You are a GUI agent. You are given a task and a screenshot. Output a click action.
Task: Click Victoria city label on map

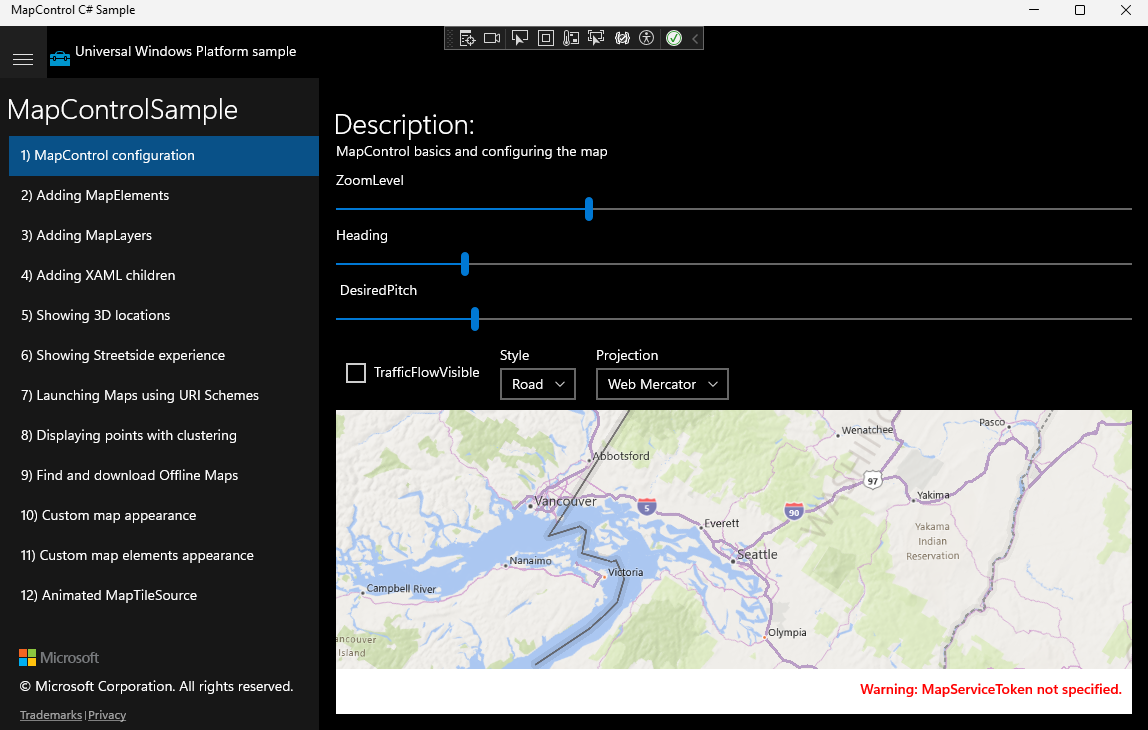pos(626,573)
